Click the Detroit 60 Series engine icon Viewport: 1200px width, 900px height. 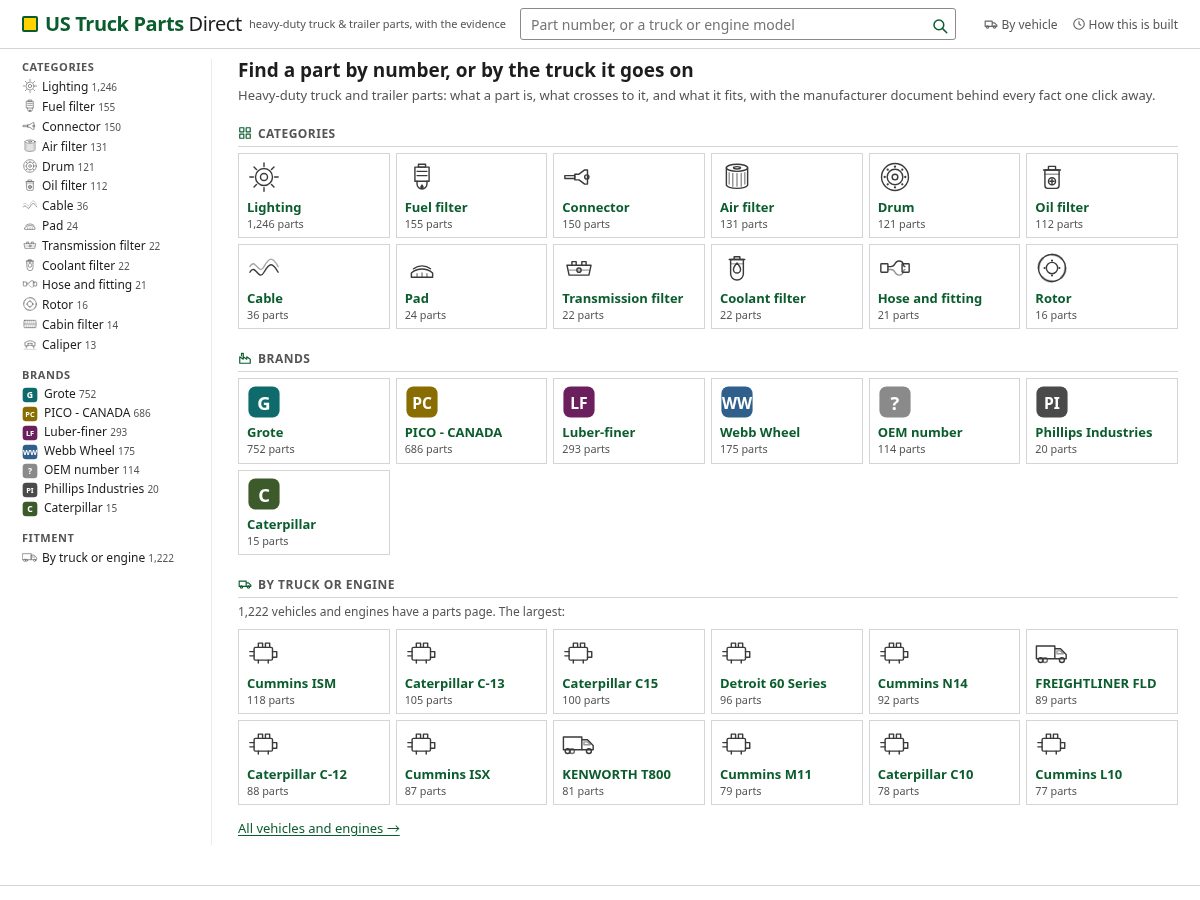tap(736, 653)
